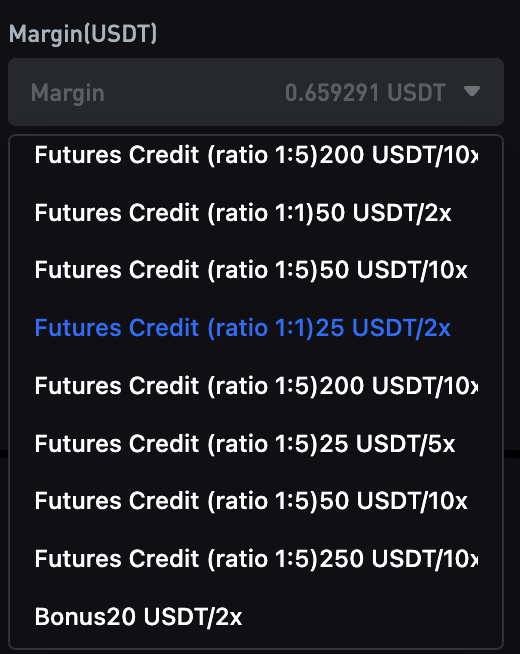520x654 pixels.
Task: Collapse the list with the Margin caret arrow
Action: point(472,91)
